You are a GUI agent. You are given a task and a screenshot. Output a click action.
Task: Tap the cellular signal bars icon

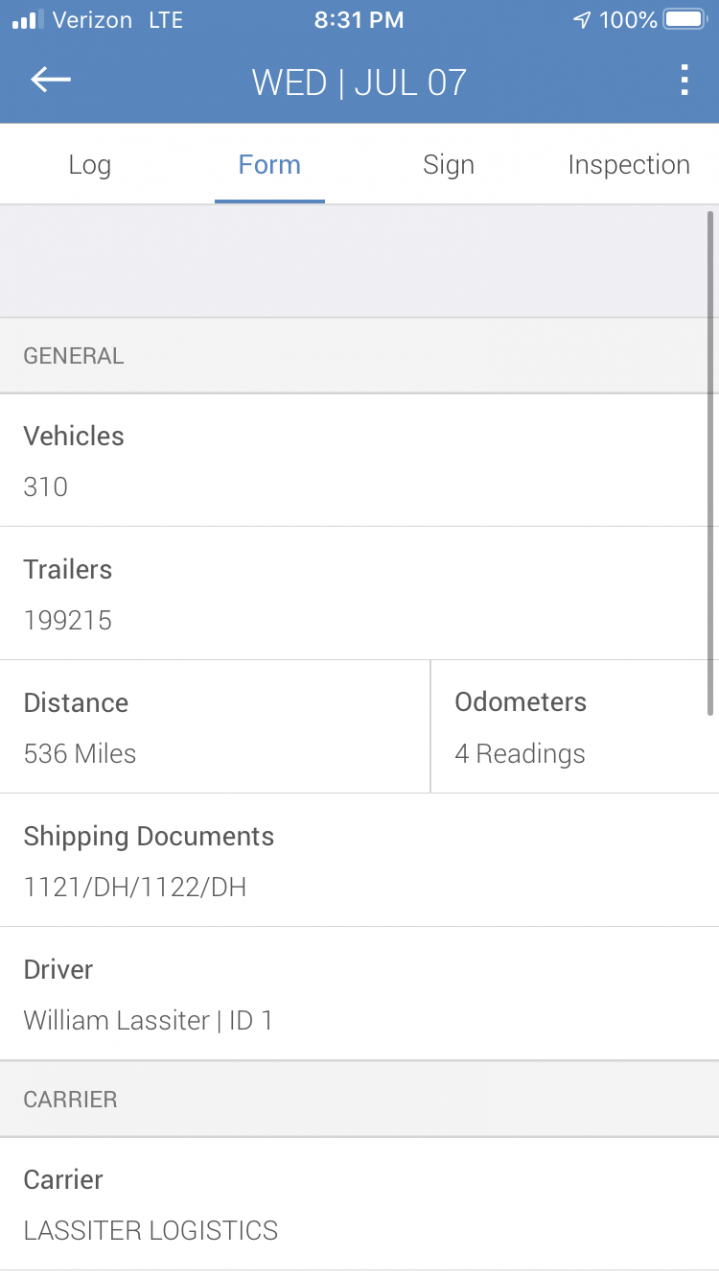tap(27, 20)
